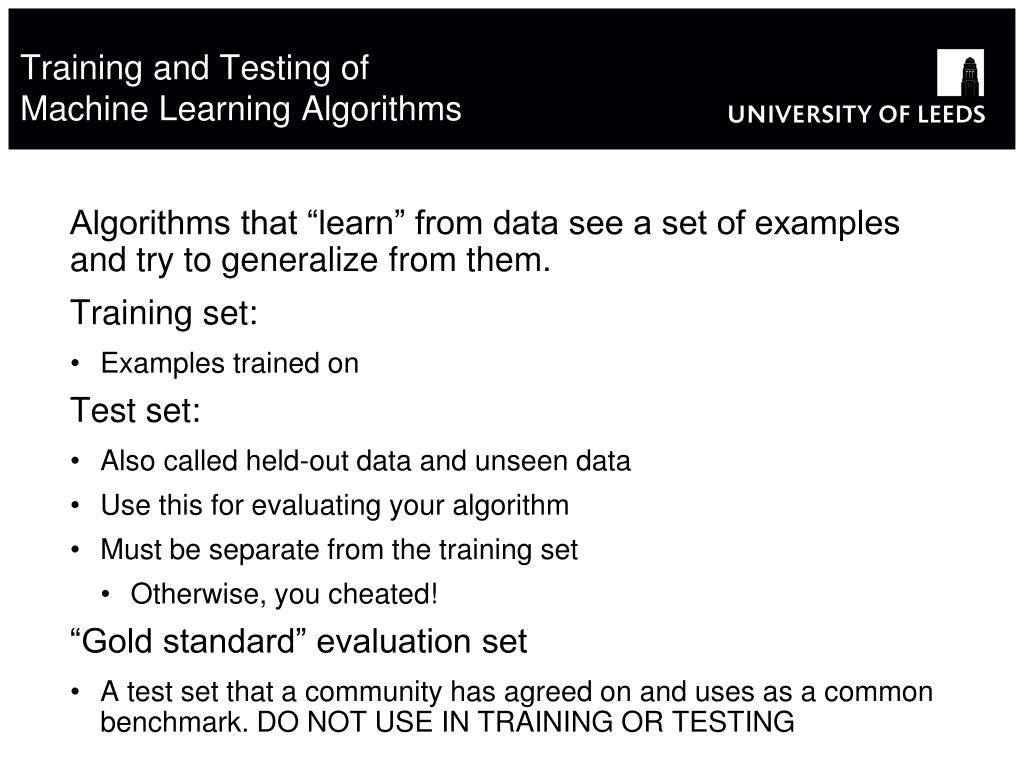Click the slide title 'Training and Testing of'
Viewport: 1024px width, 768px height.
click(195, 68)
